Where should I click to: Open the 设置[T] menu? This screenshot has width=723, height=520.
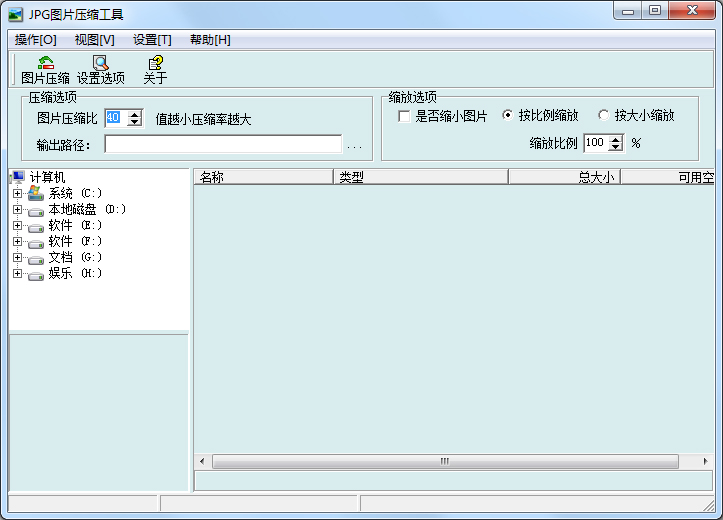coord(152,40)
